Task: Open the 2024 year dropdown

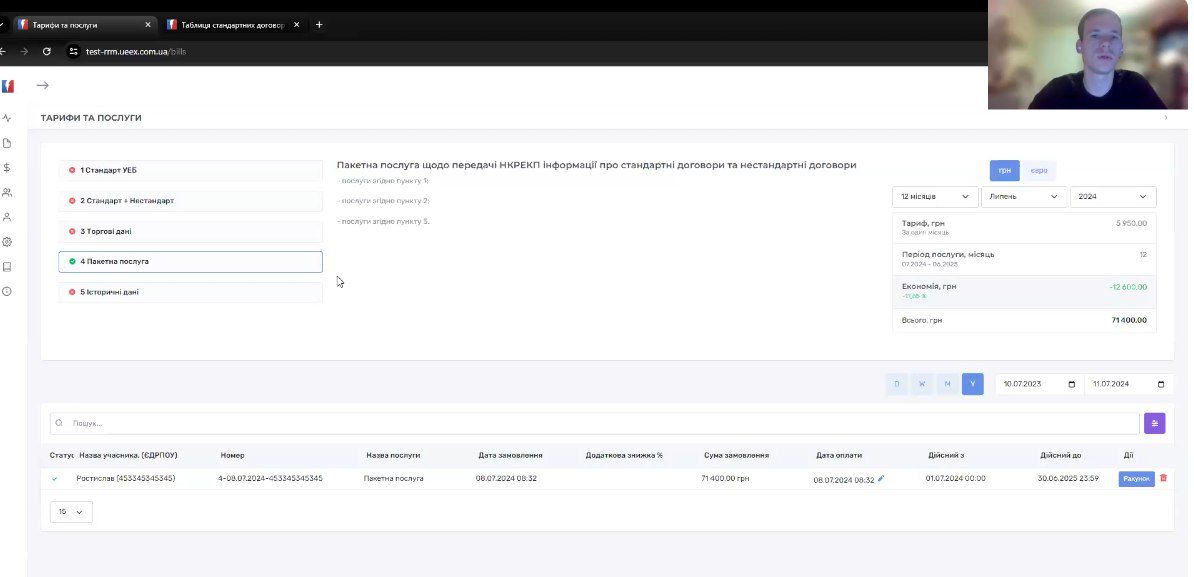Action: [x=1112, y=197]
